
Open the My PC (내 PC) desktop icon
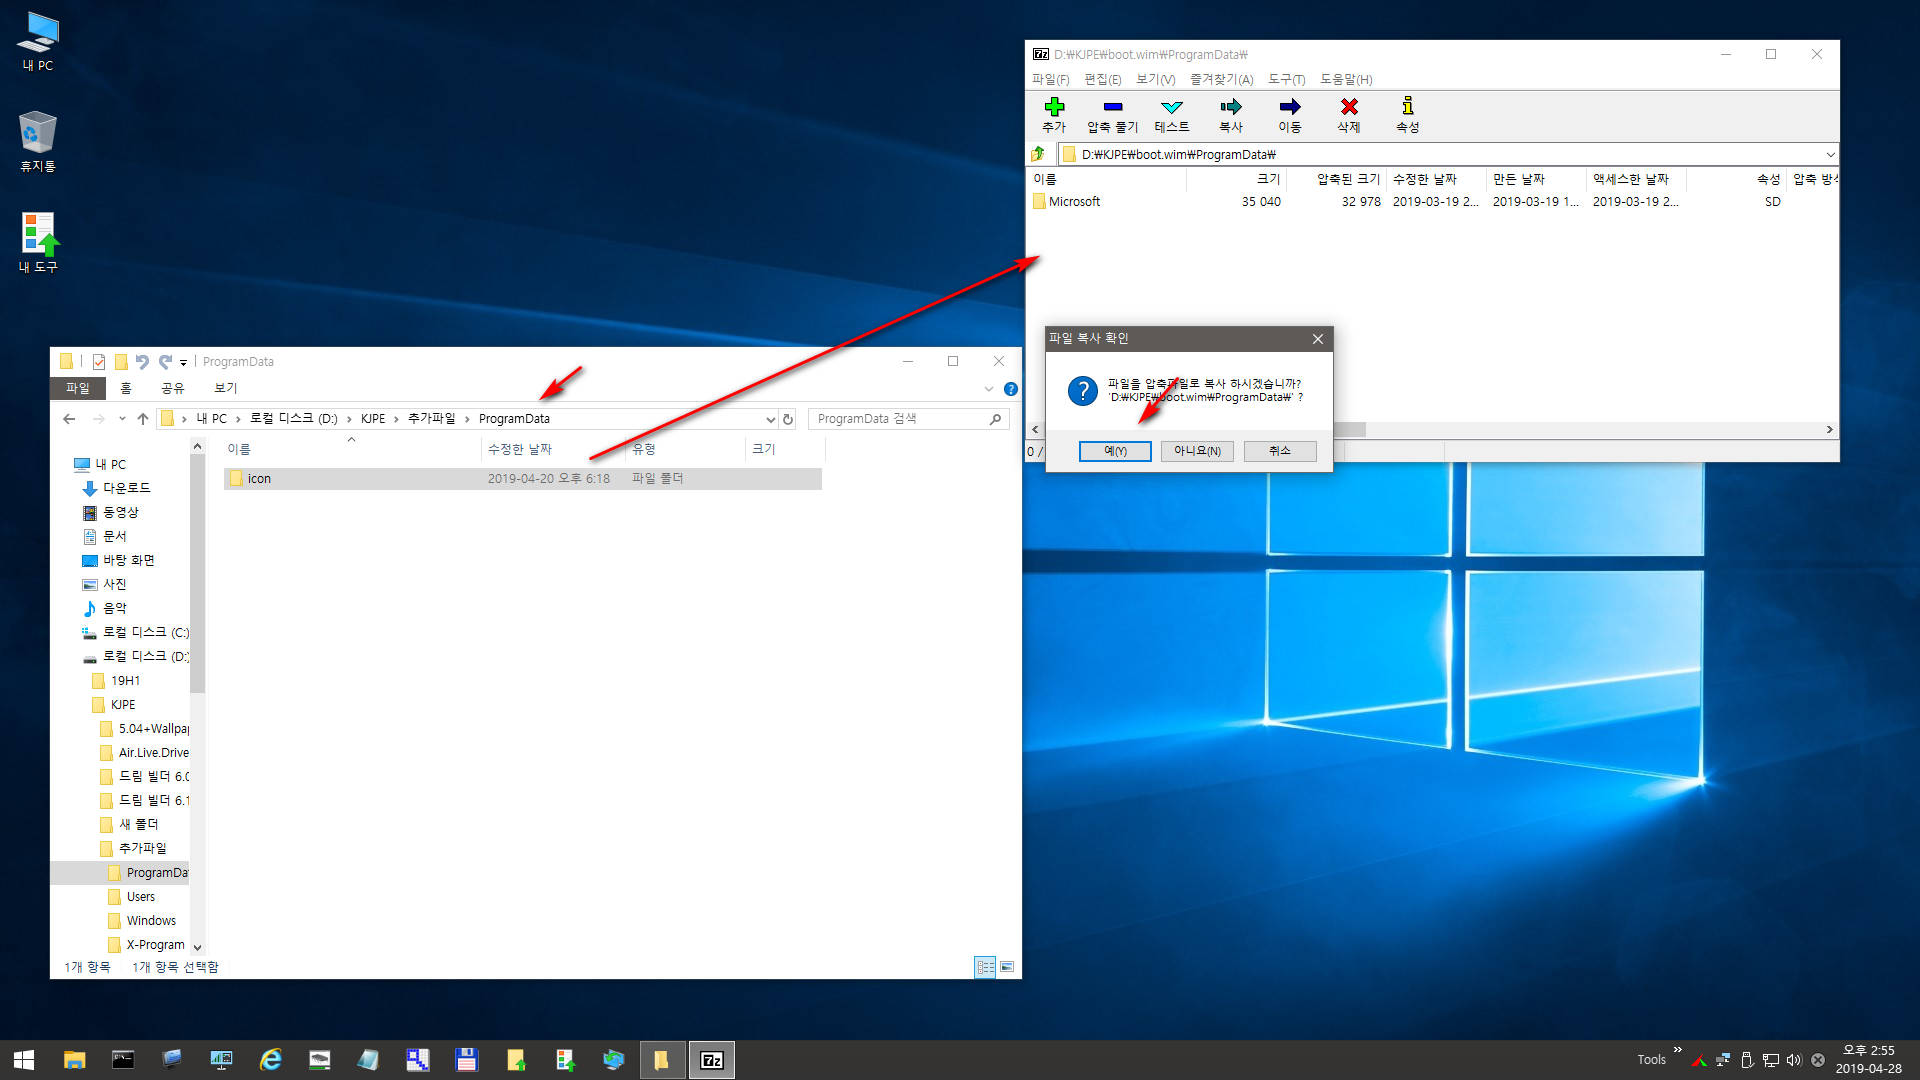coord(38,42)
